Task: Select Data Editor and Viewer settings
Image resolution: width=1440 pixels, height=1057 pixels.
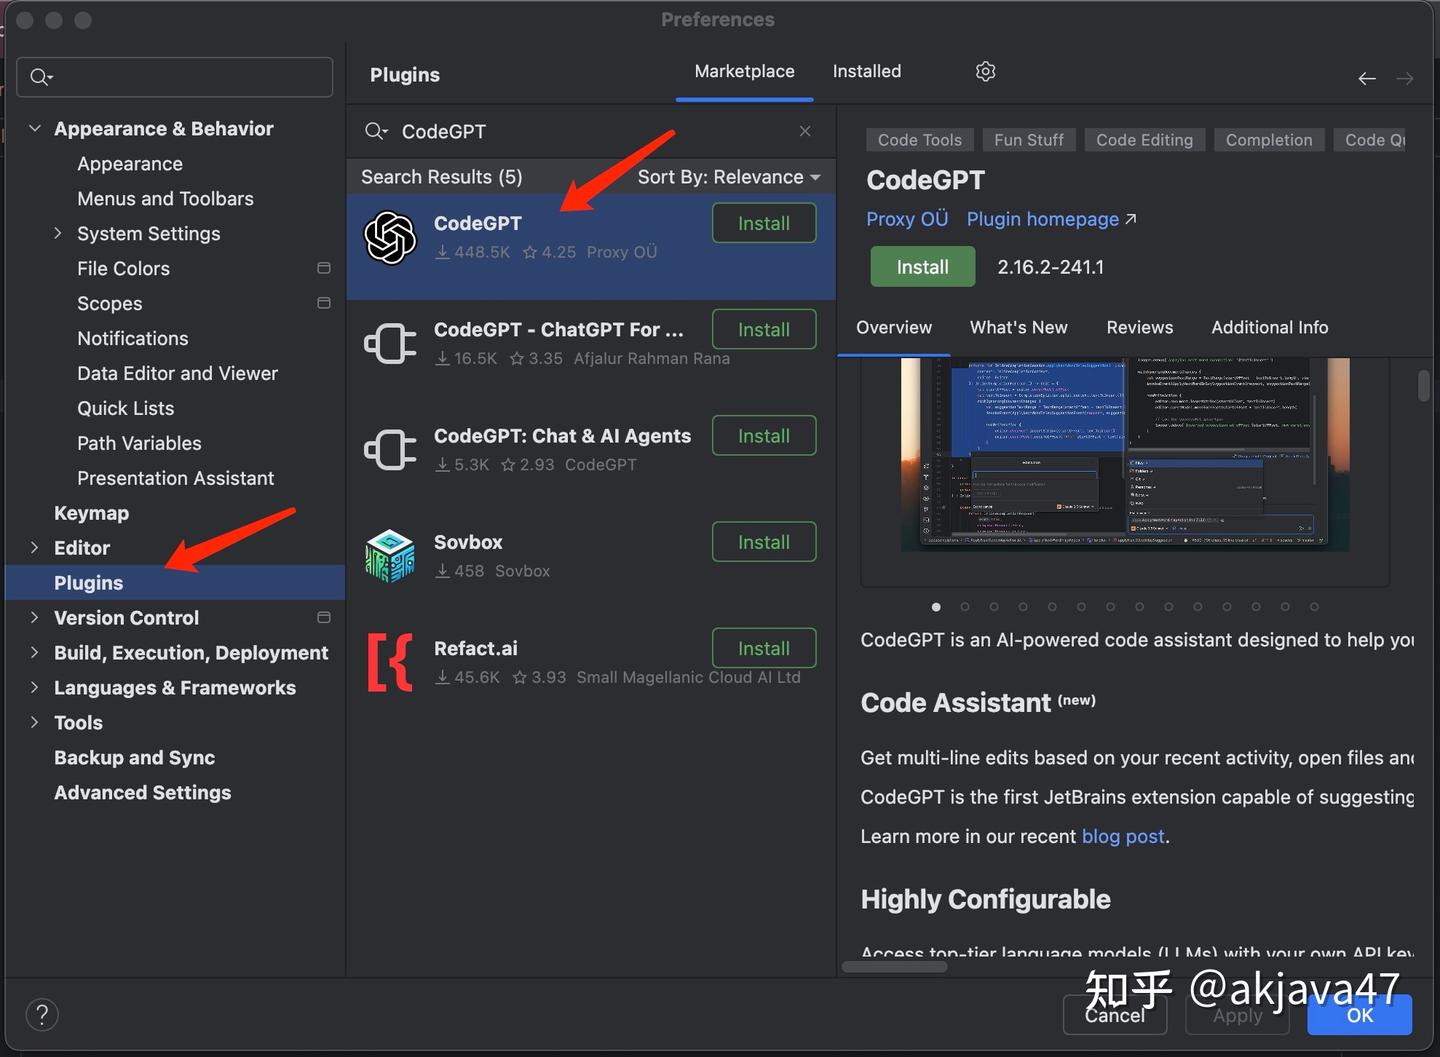Action: coord(177,373)
